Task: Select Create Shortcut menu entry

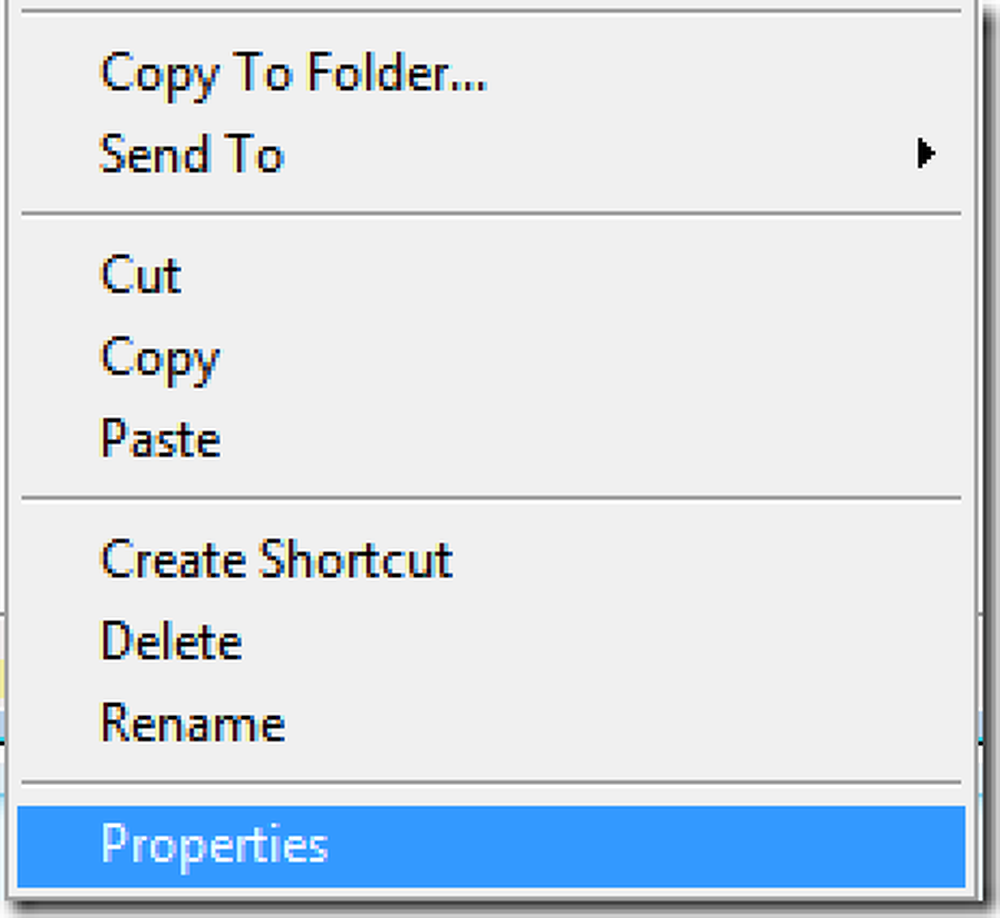Action: click(491, 559)
